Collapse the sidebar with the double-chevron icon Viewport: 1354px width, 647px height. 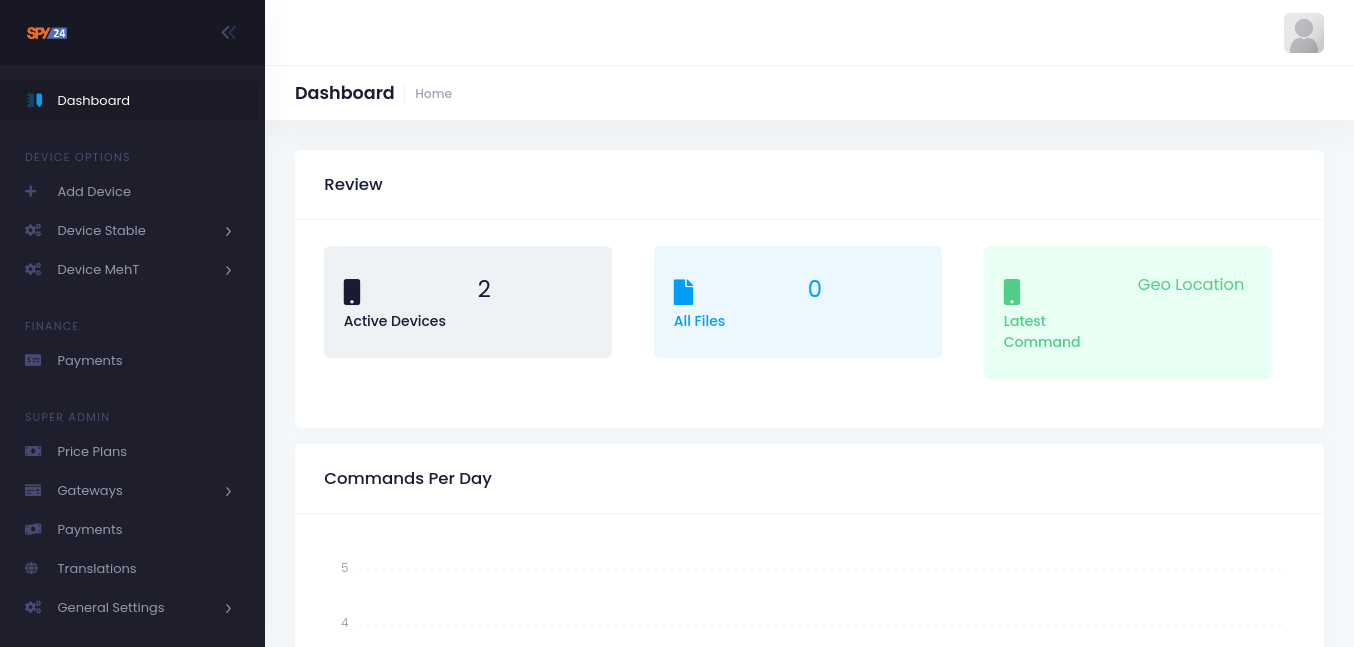(229, 32)
